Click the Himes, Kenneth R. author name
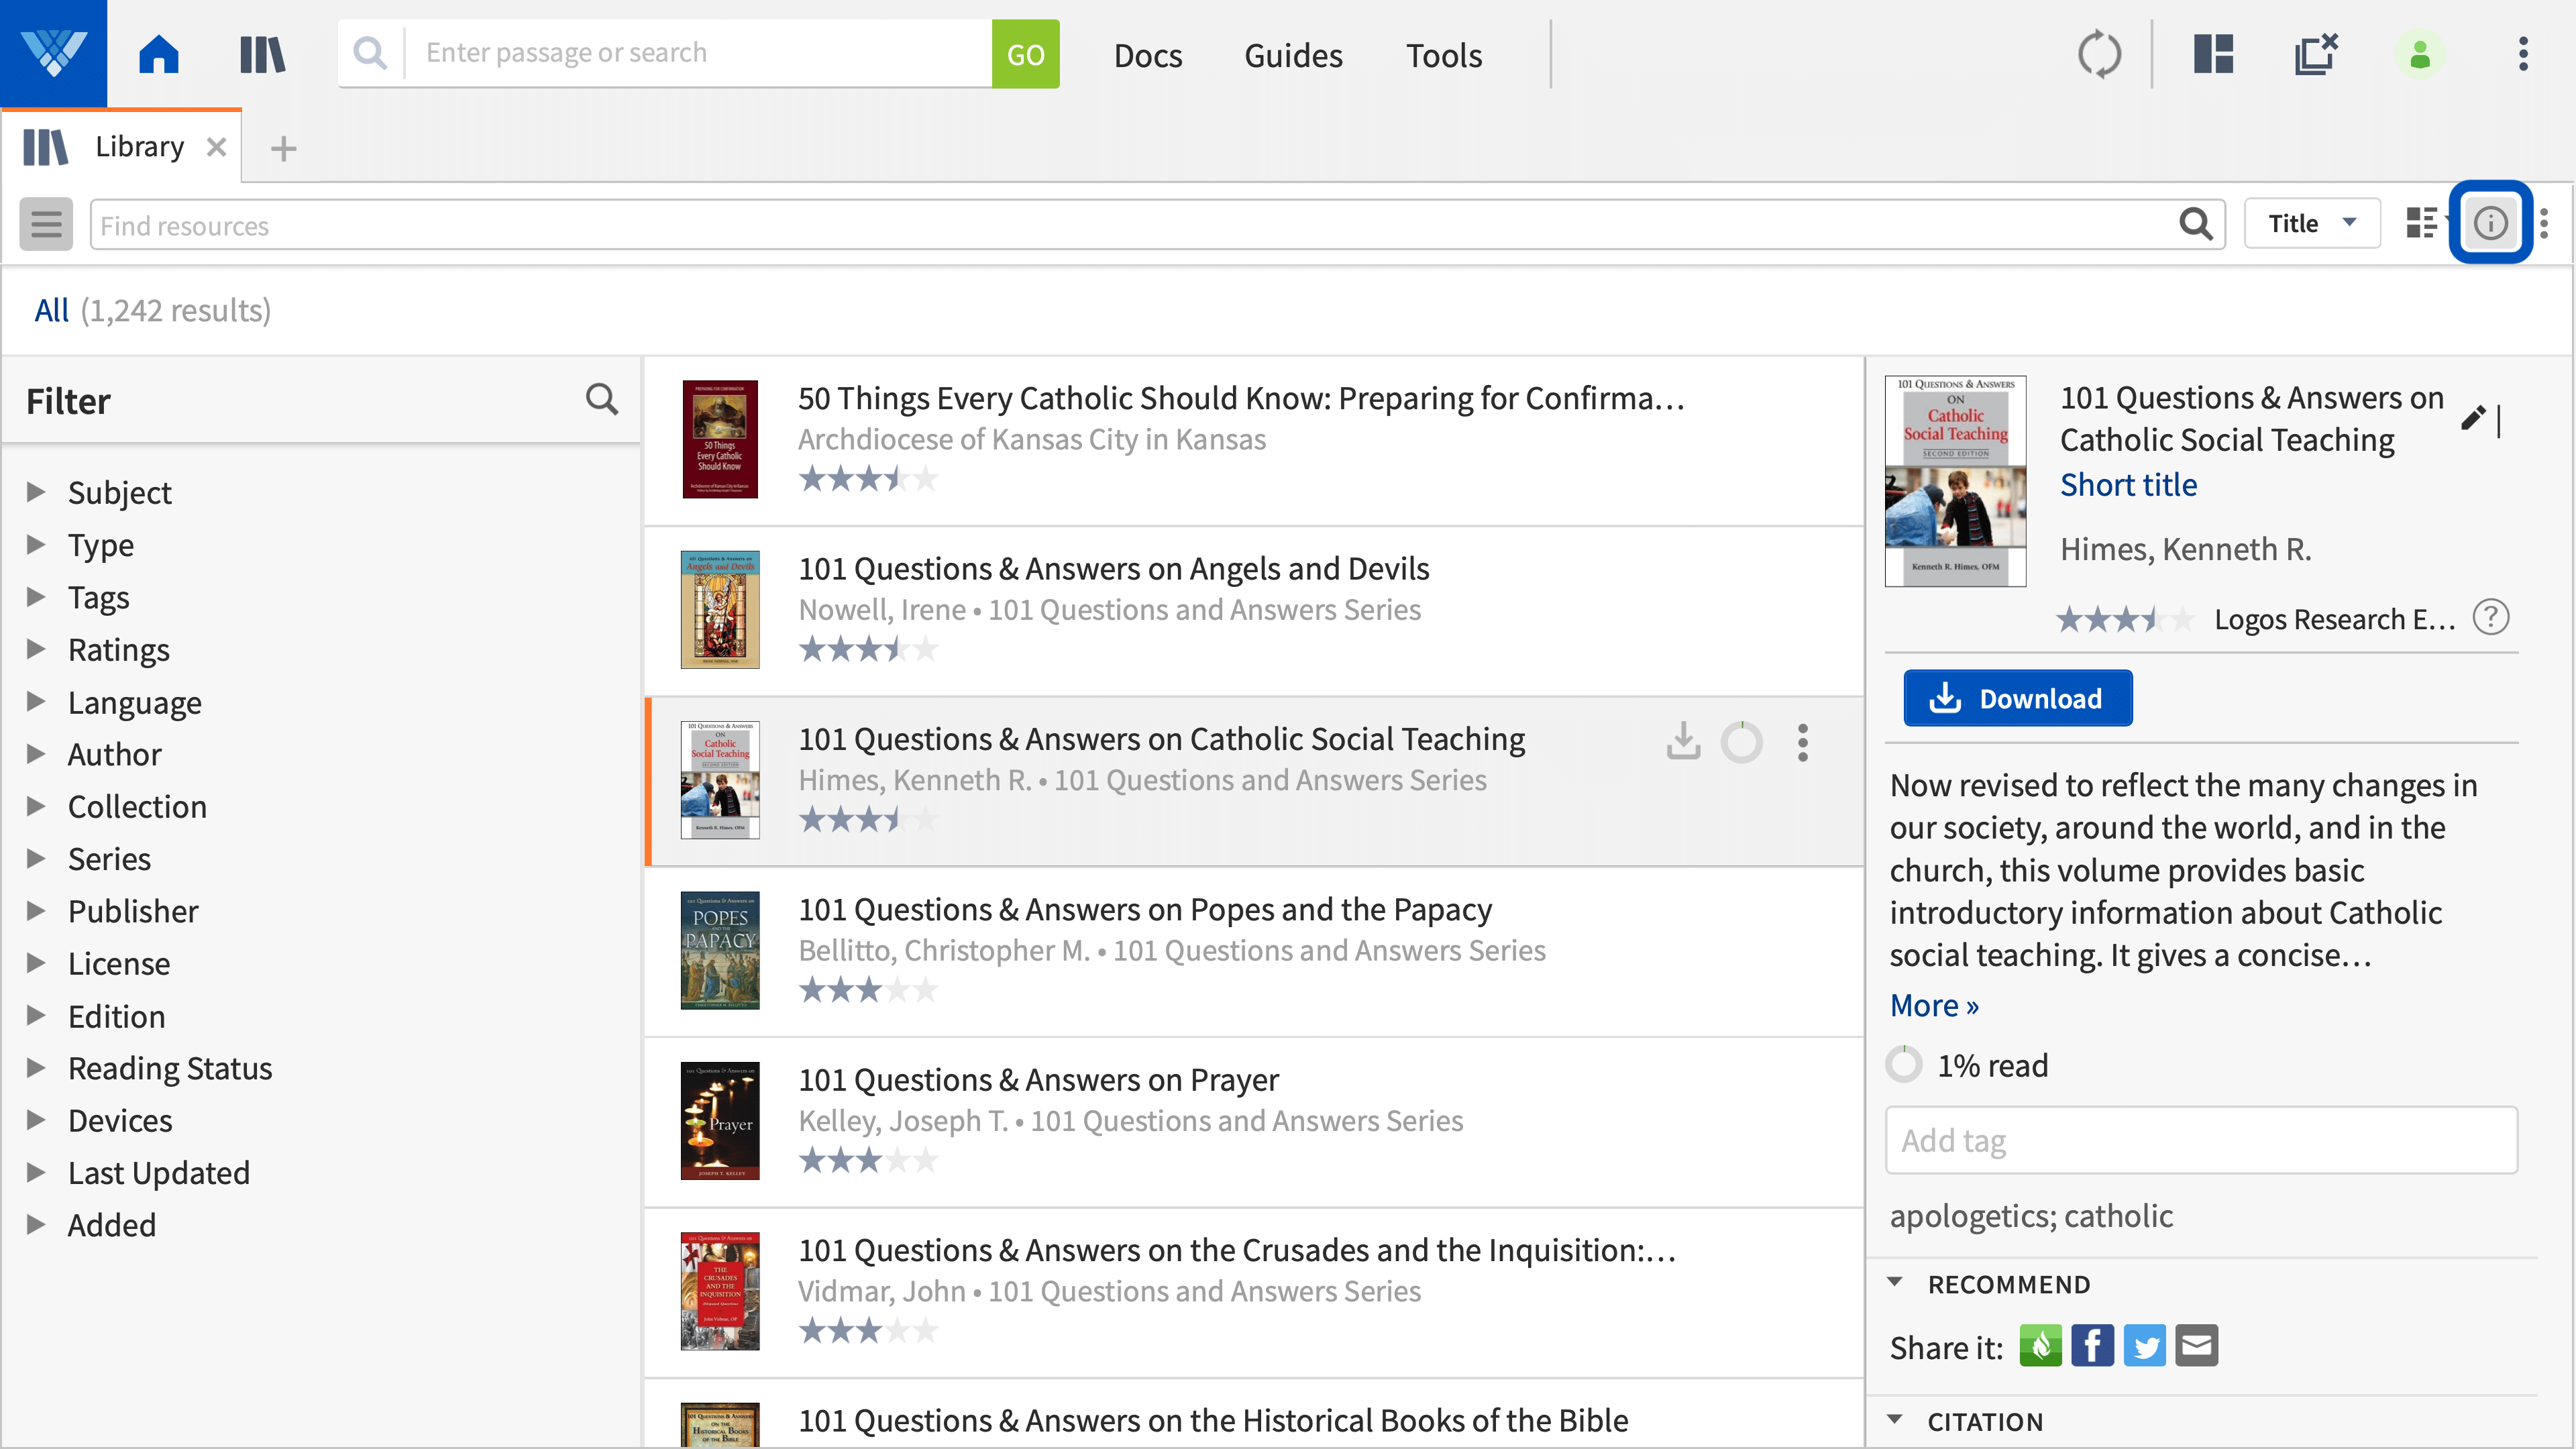This screenshot has height=1449, width=2576. [2185, 549]
